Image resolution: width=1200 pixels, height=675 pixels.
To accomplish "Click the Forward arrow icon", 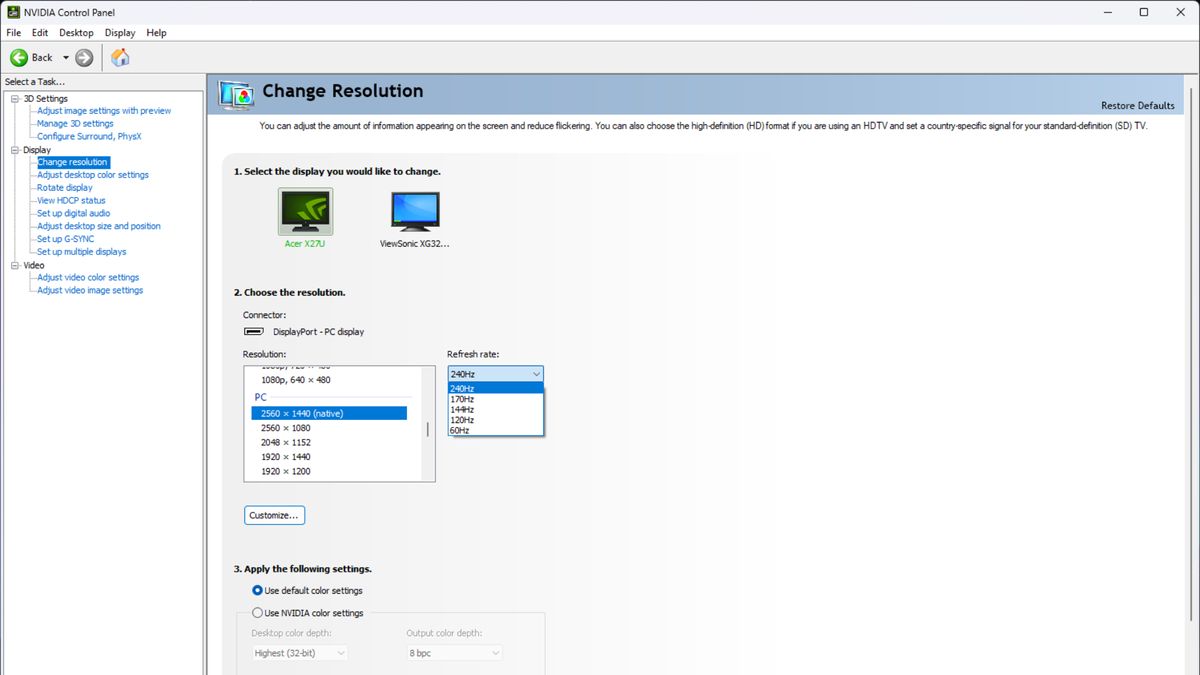I will click(85, 57).
